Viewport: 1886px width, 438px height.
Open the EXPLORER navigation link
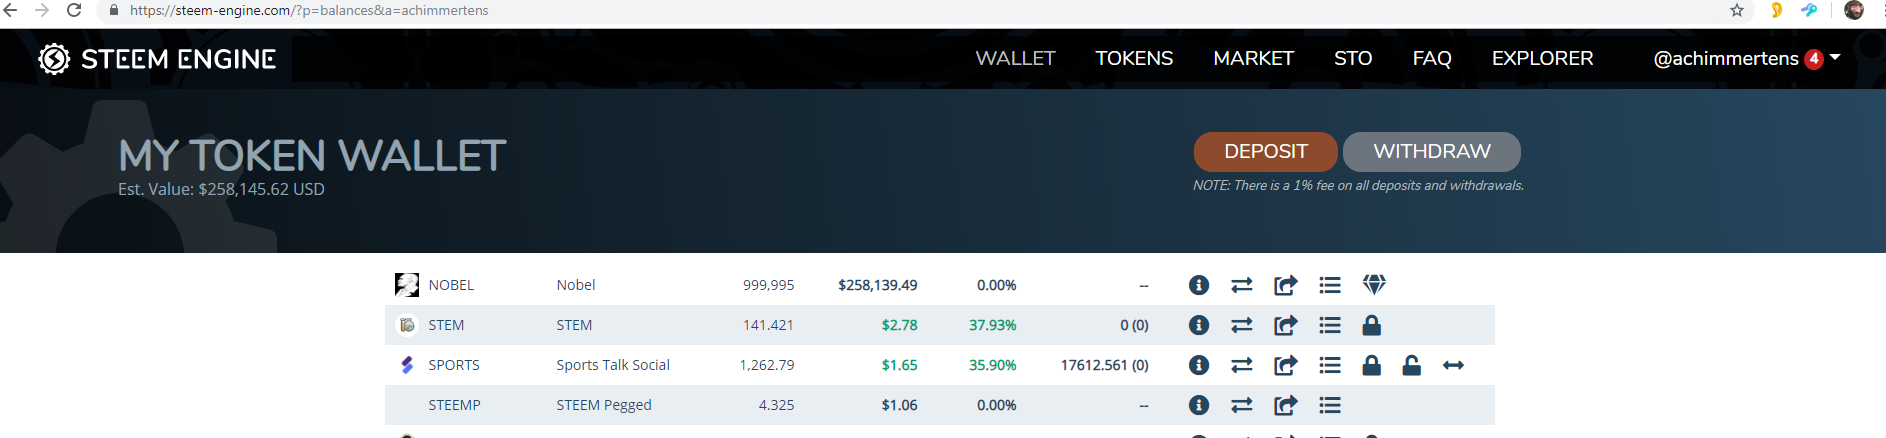[x=1542, y=58]
